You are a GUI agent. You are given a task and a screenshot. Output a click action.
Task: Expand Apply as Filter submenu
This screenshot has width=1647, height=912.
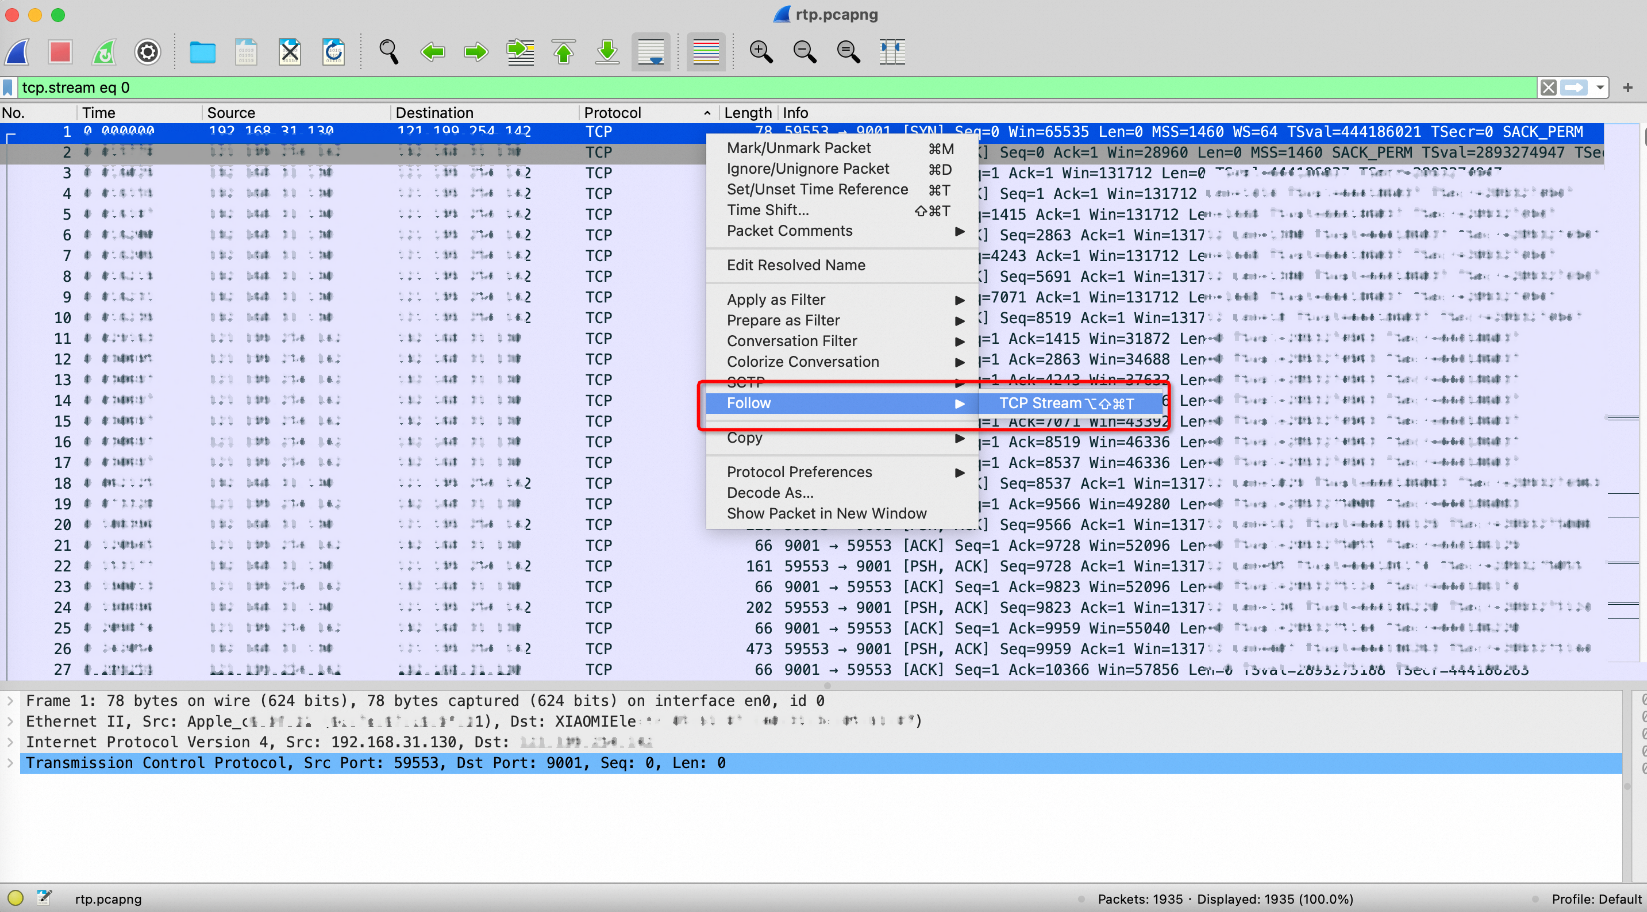pos(841,300)
